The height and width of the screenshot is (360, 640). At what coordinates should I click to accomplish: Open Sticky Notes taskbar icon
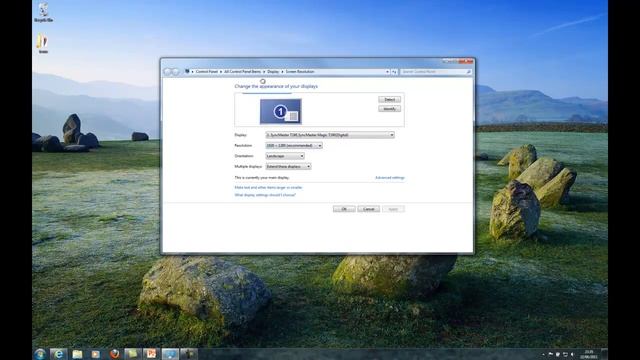coord(132,354)
